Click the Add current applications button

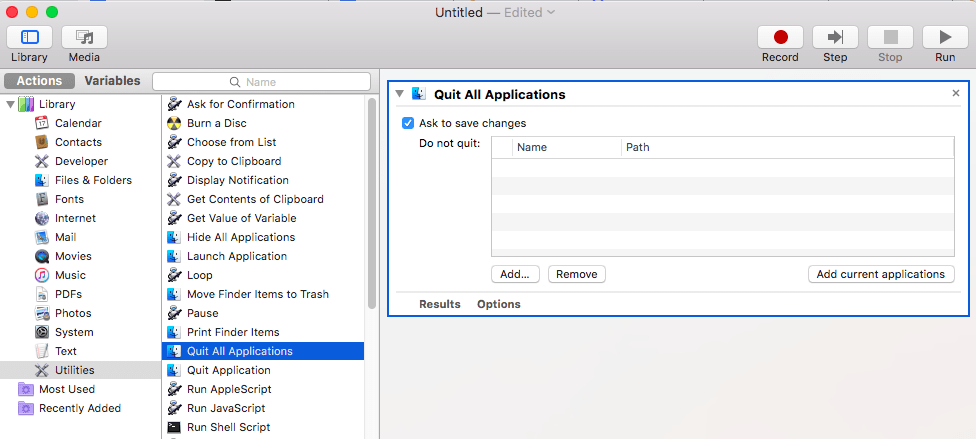tap(880, 274)
